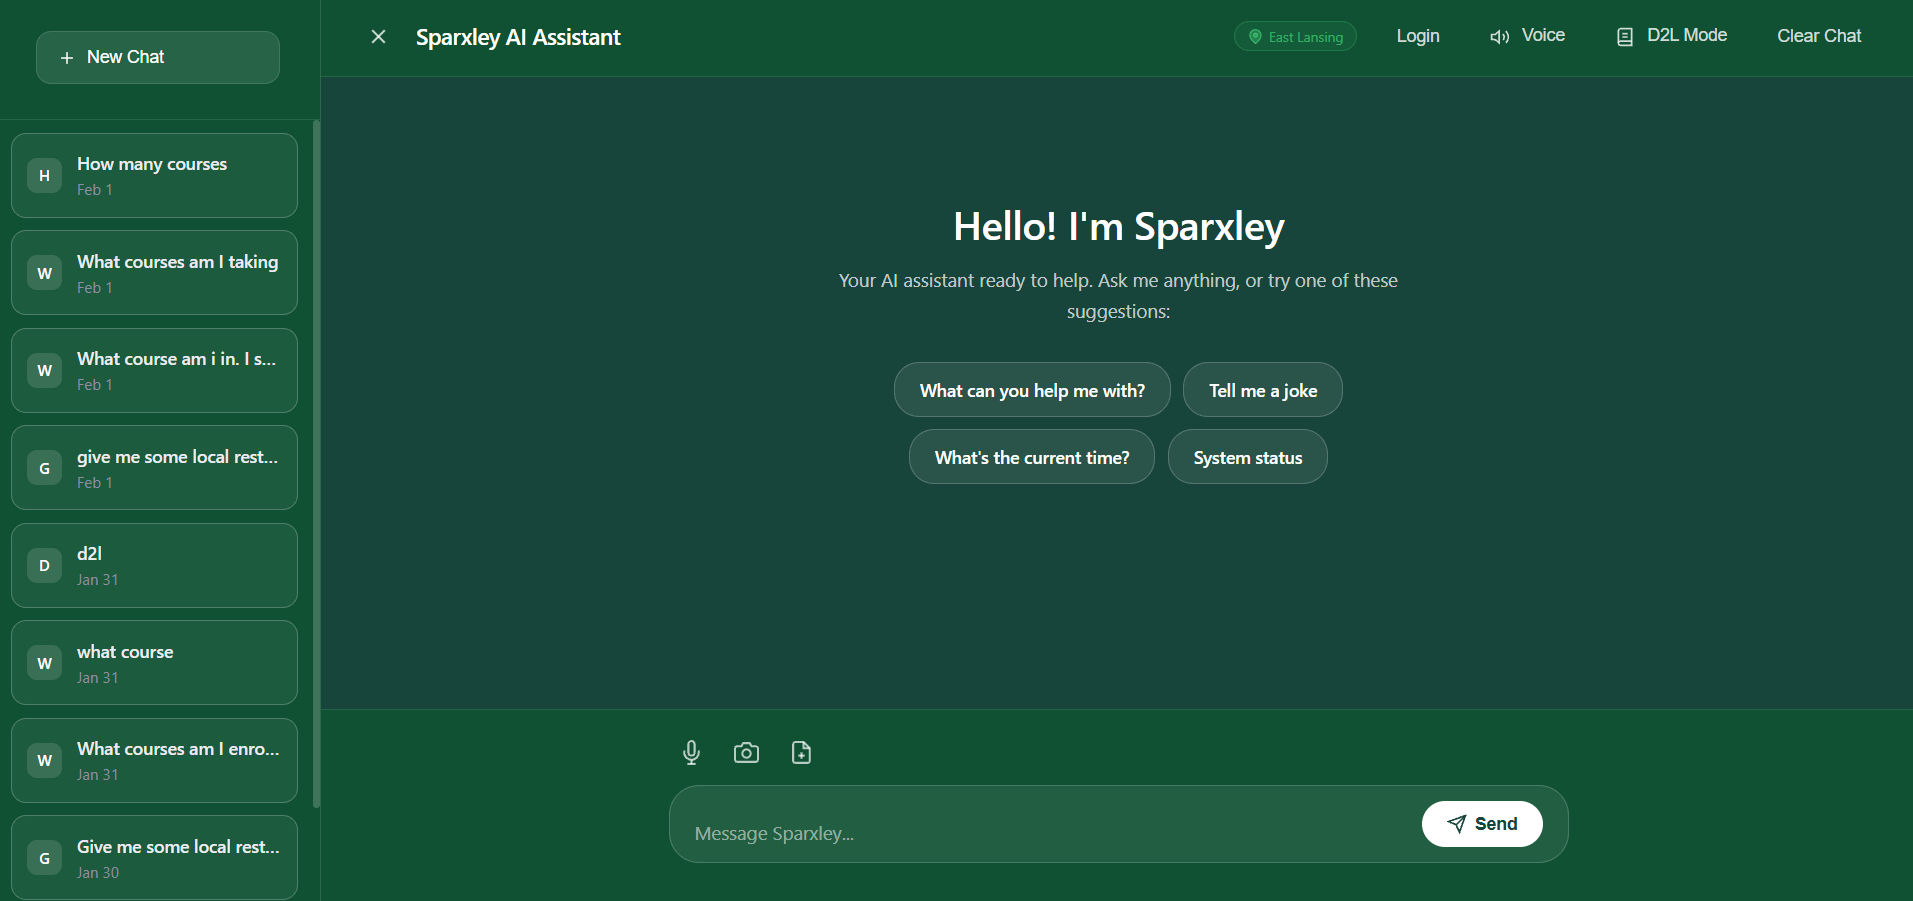Send the message
Image resolution: width=1913 pixels, height=901 pixels.
(1482, 824)
